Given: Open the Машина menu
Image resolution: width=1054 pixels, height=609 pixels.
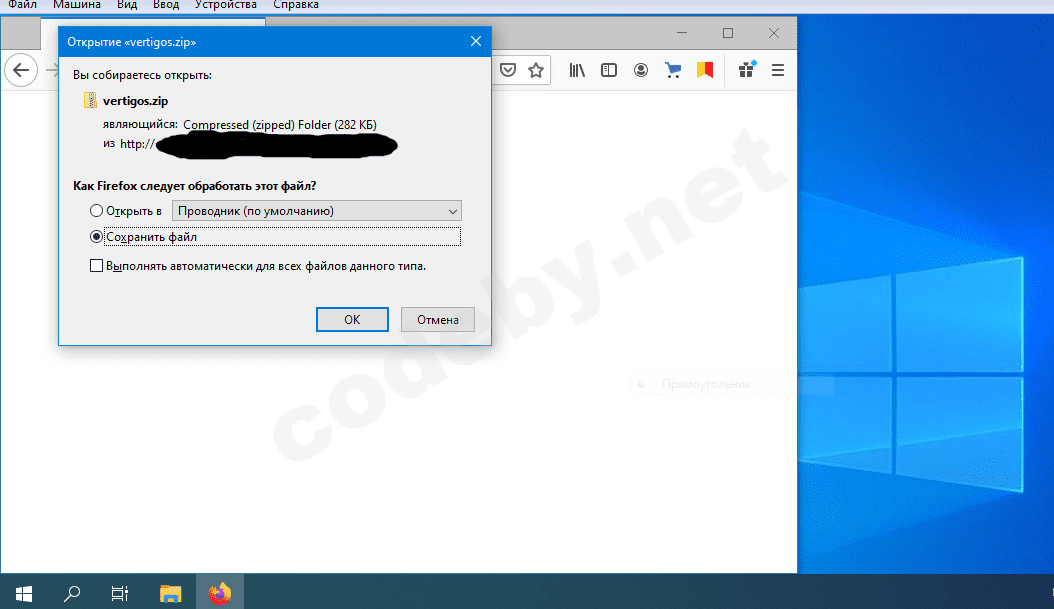Looking at the screenshot, I should (77, 5).
